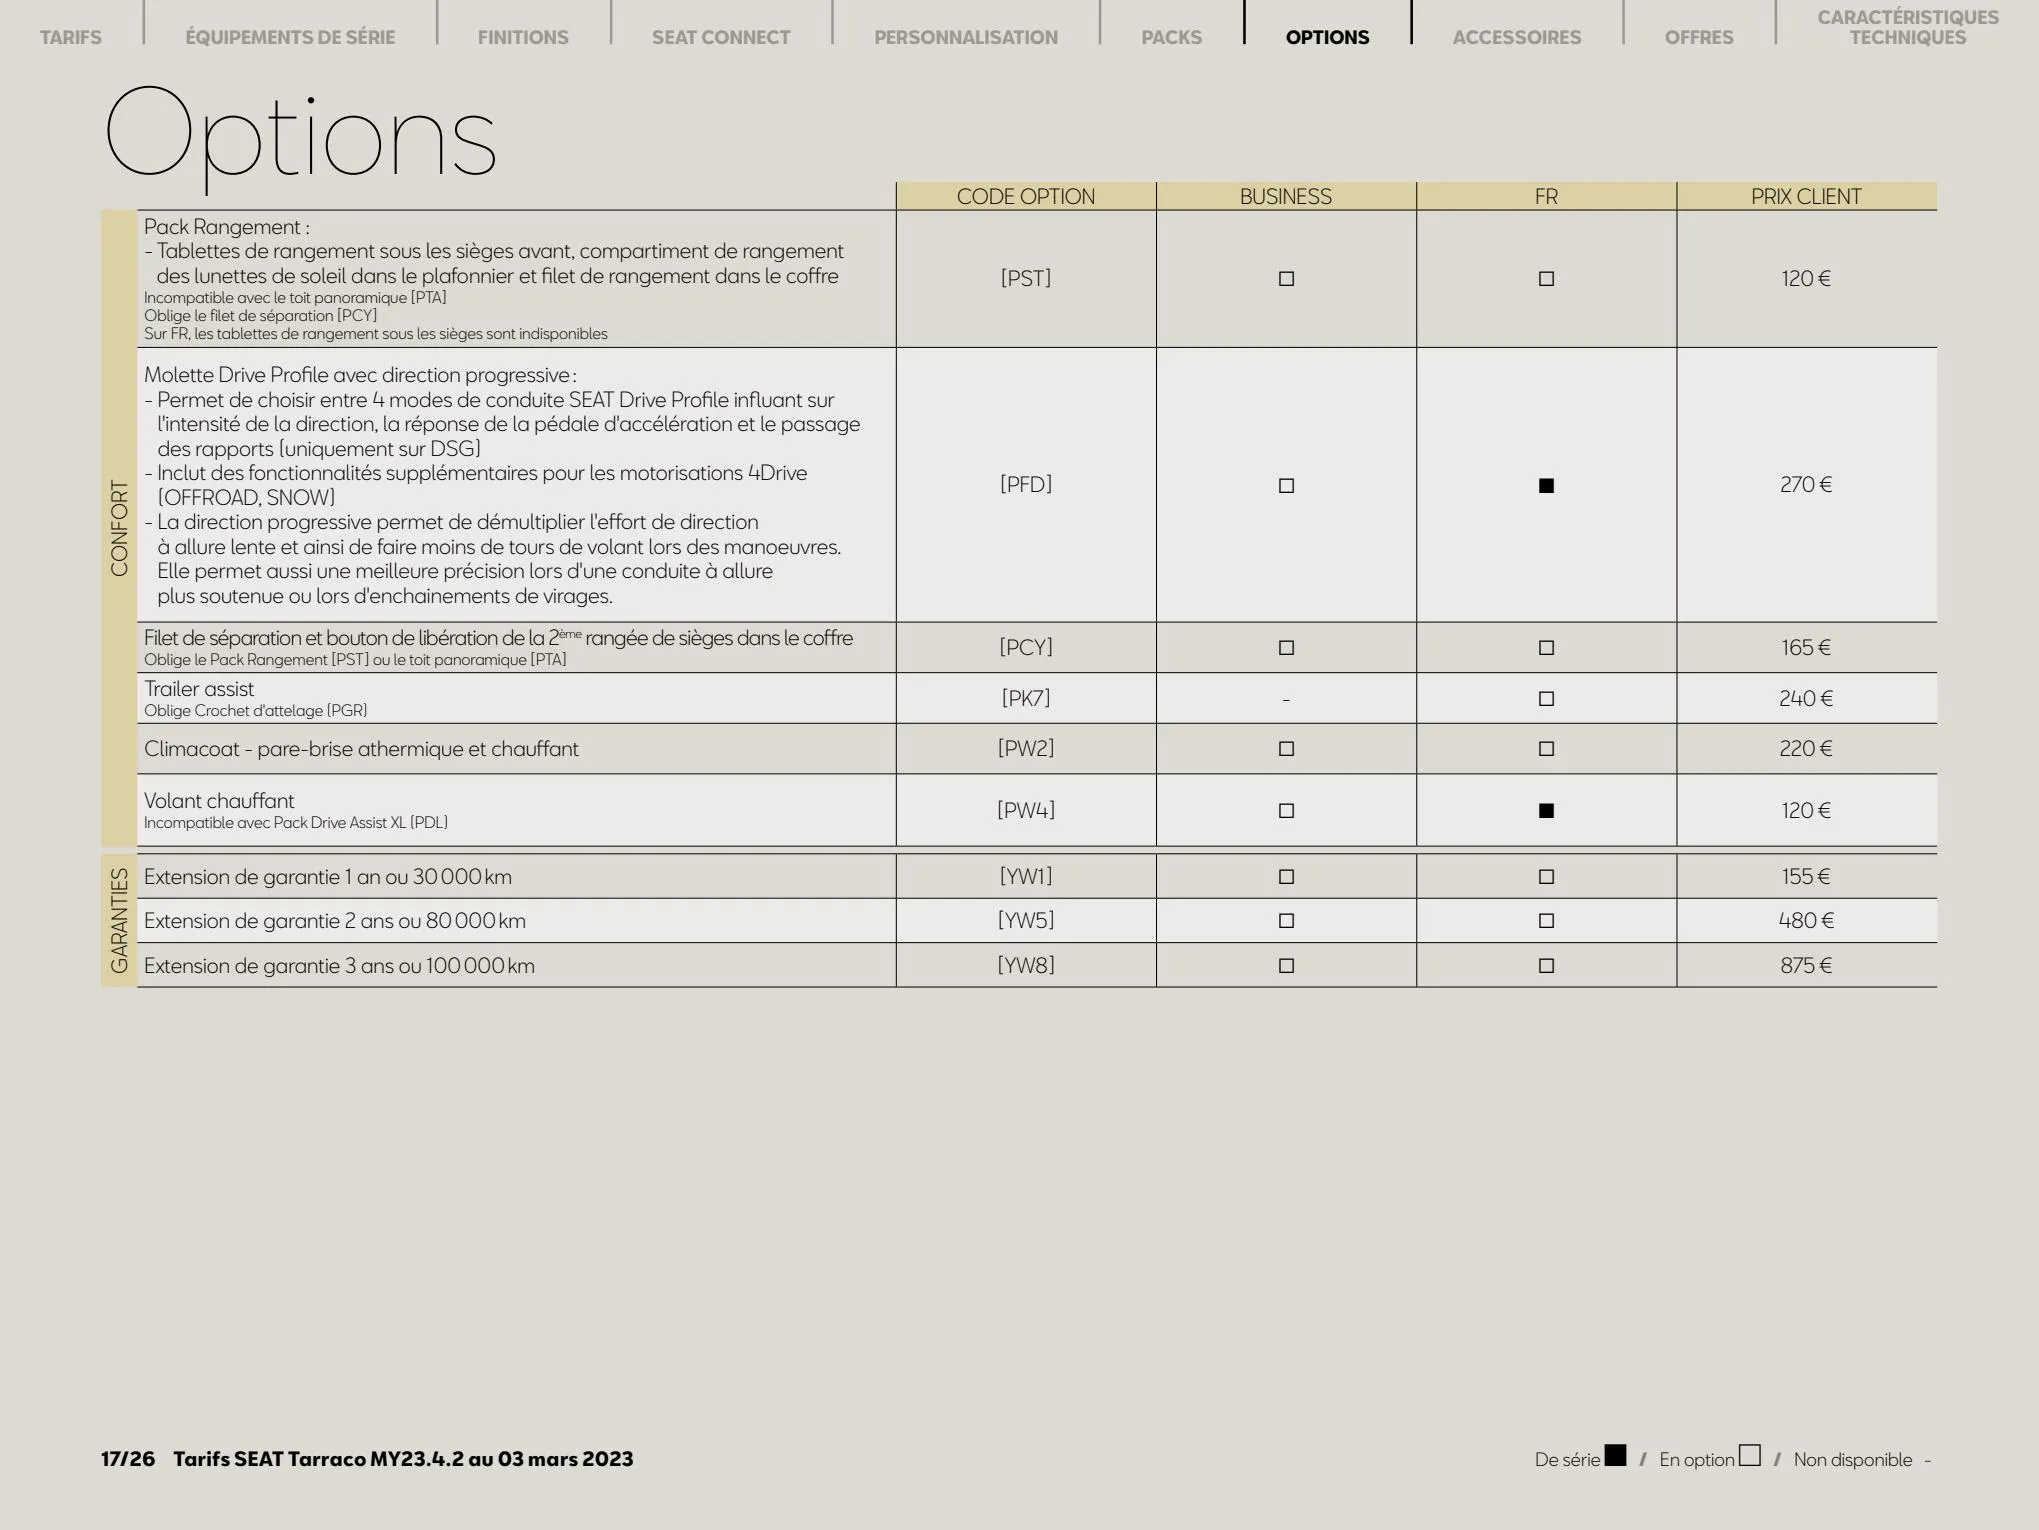Click option code [PST]
The image size is (2039, 1530).
click(1026, 278)
